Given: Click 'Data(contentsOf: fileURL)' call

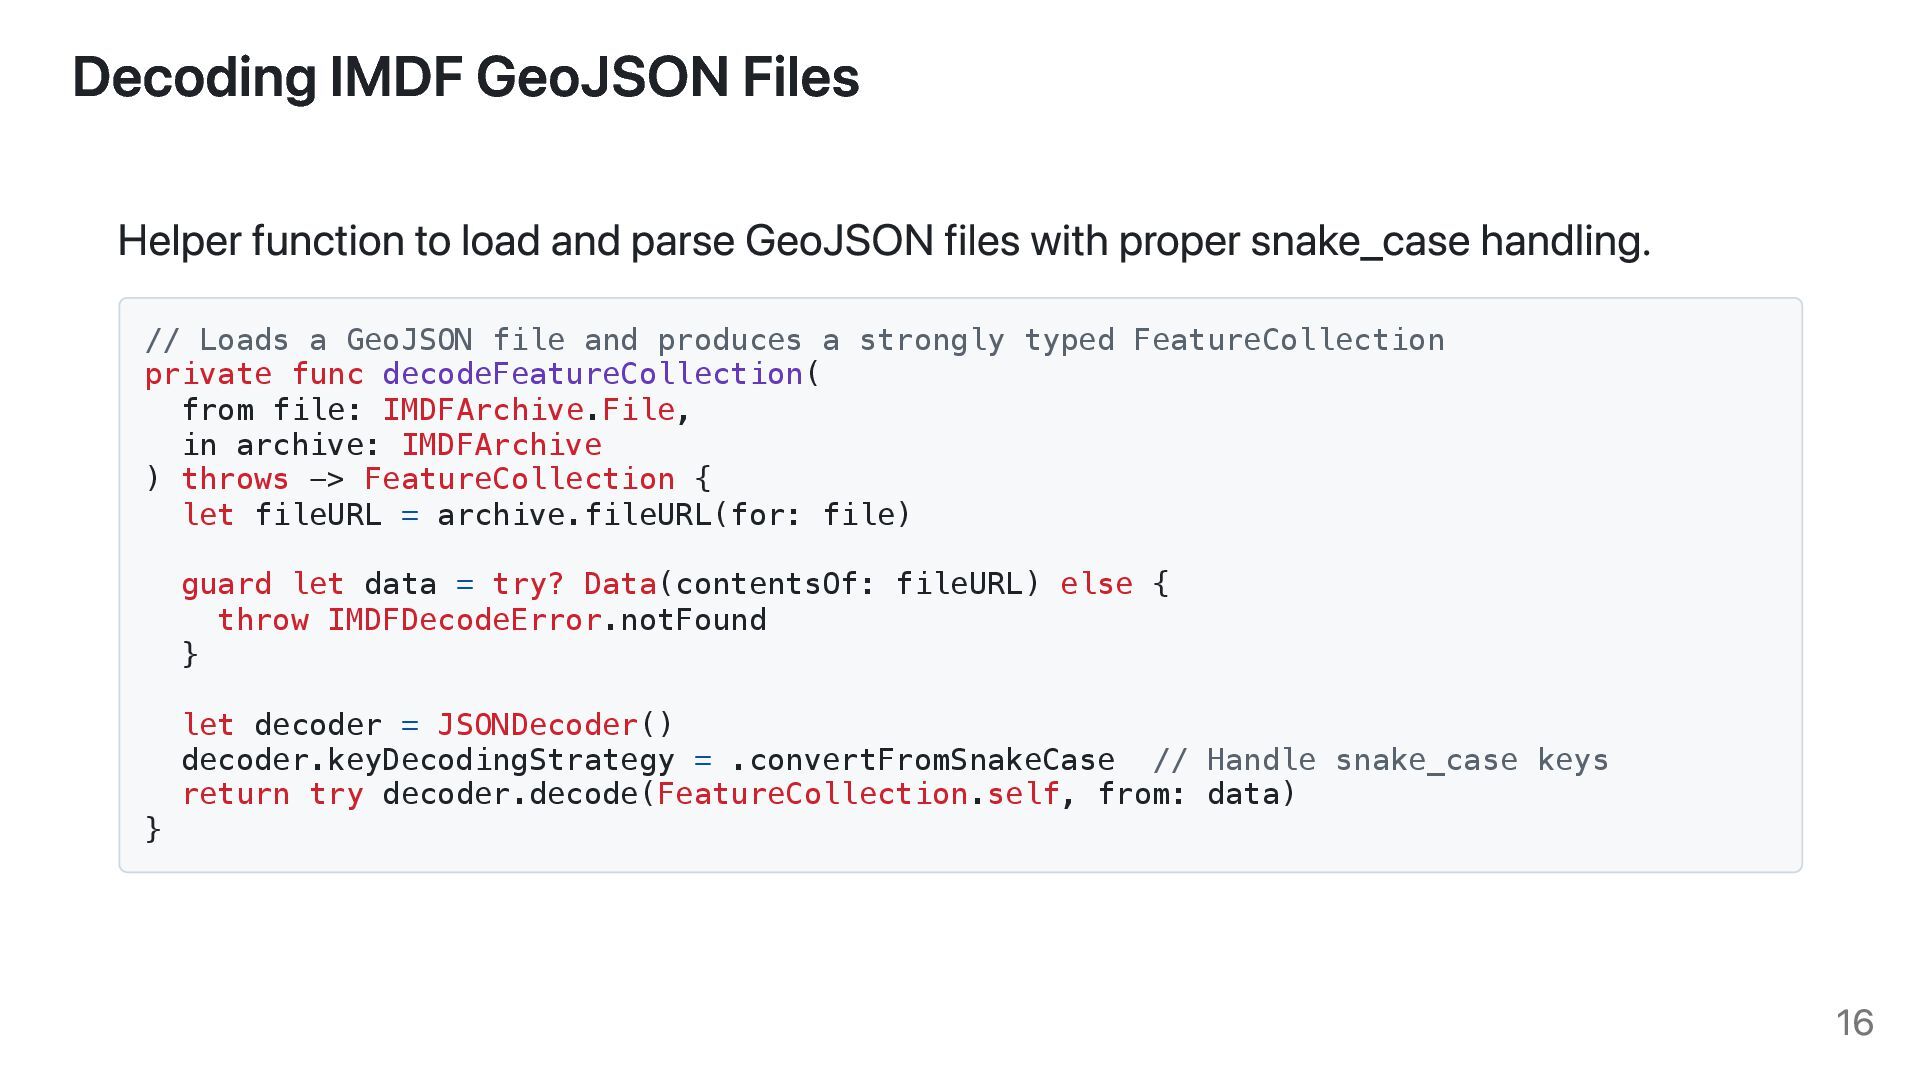Looking at the screenshot, I should click(x=811, y=584).
